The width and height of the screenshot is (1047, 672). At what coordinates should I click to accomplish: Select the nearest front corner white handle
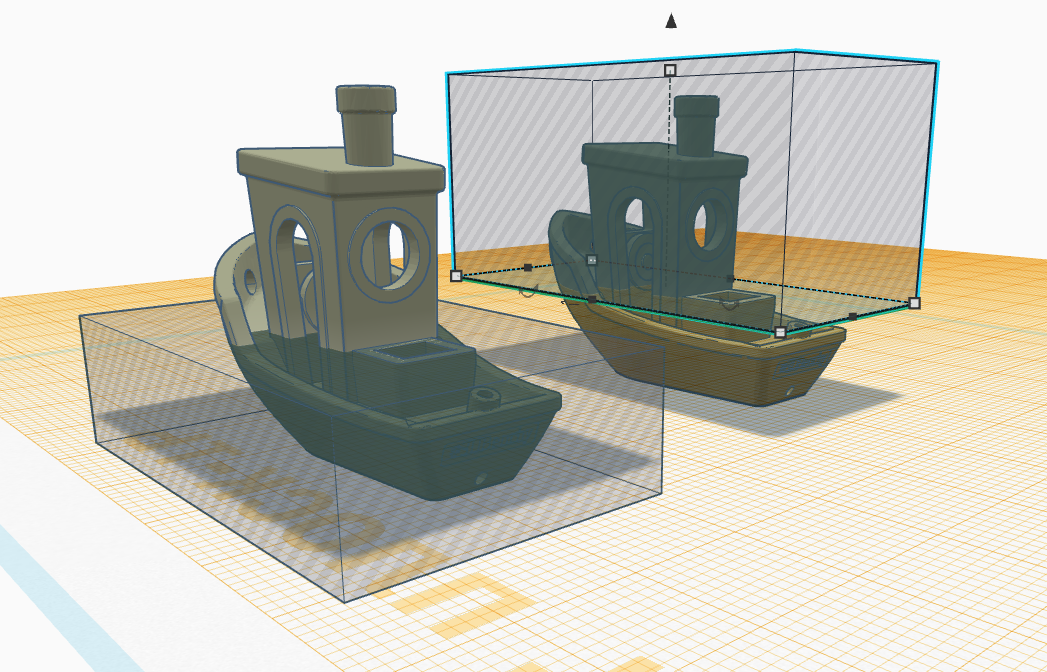tap(780, 331)
